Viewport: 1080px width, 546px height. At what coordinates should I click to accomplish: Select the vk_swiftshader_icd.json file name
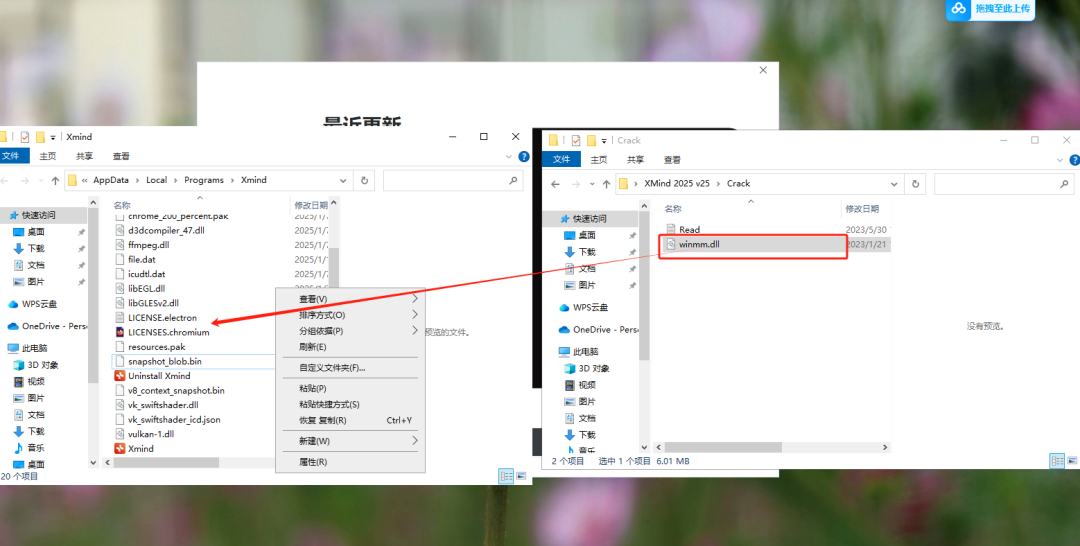[x=174, y=419]
